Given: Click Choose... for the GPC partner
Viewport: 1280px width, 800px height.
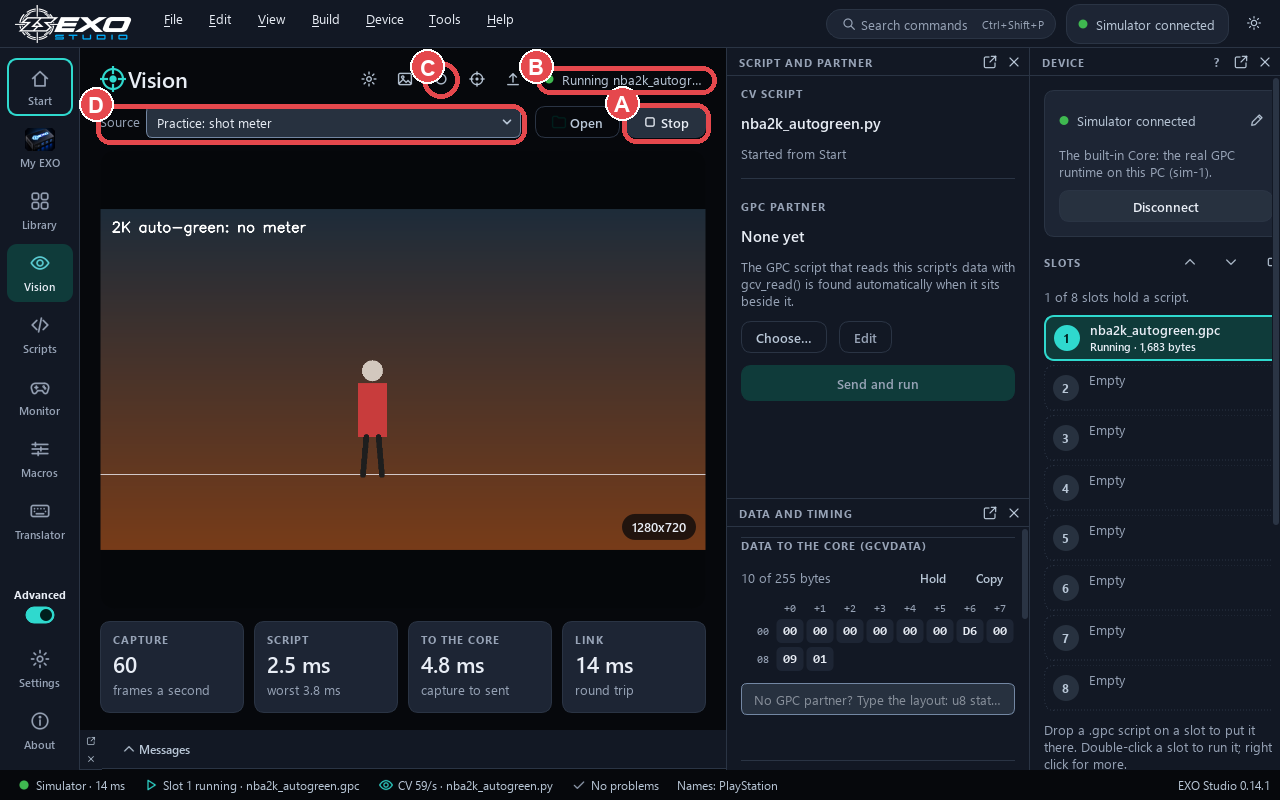Looking at the screenshot, I should pyautogui.click(x=784, y=338).
